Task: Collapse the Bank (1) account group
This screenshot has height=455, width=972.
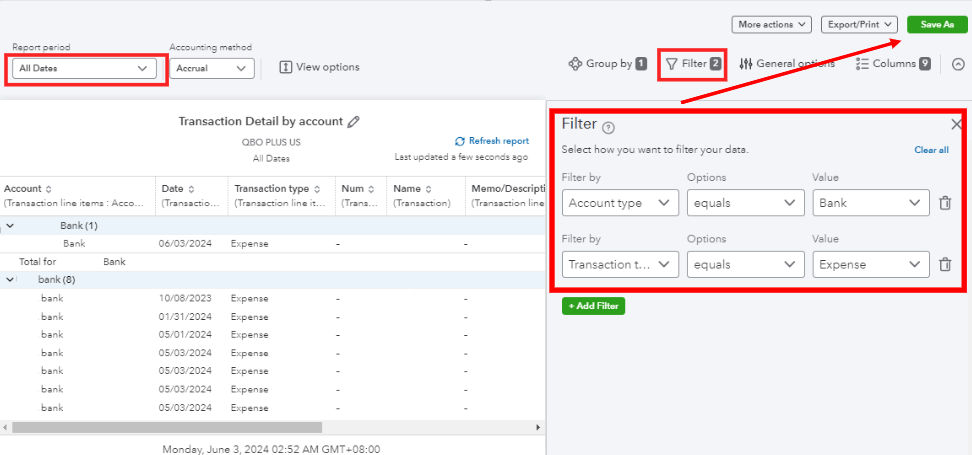Action: pyautogui.click(x=10, y=226)
